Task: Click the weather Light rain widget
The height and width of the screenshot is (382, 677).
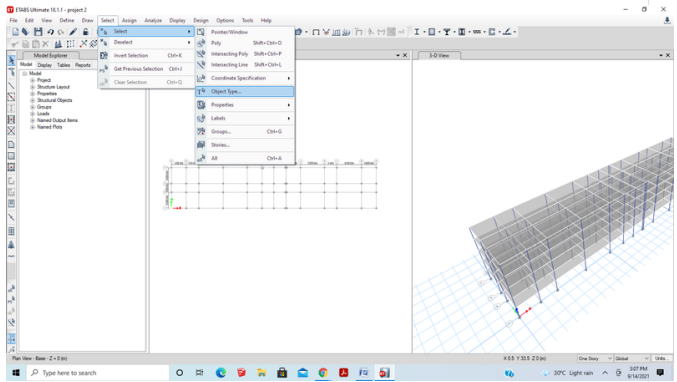Action: pyautogui.click(x=568, y=373)
